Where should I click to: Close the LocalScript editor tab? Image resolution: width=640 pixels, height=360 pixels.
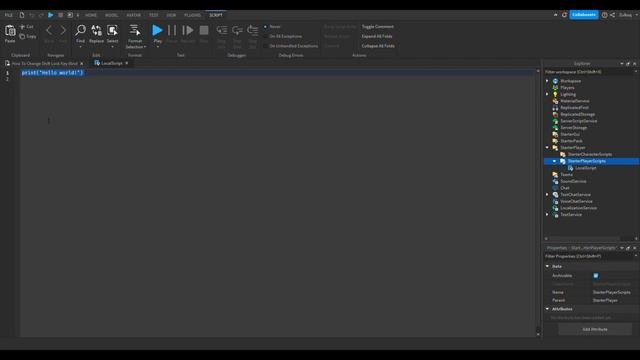[x=127, y=63]
